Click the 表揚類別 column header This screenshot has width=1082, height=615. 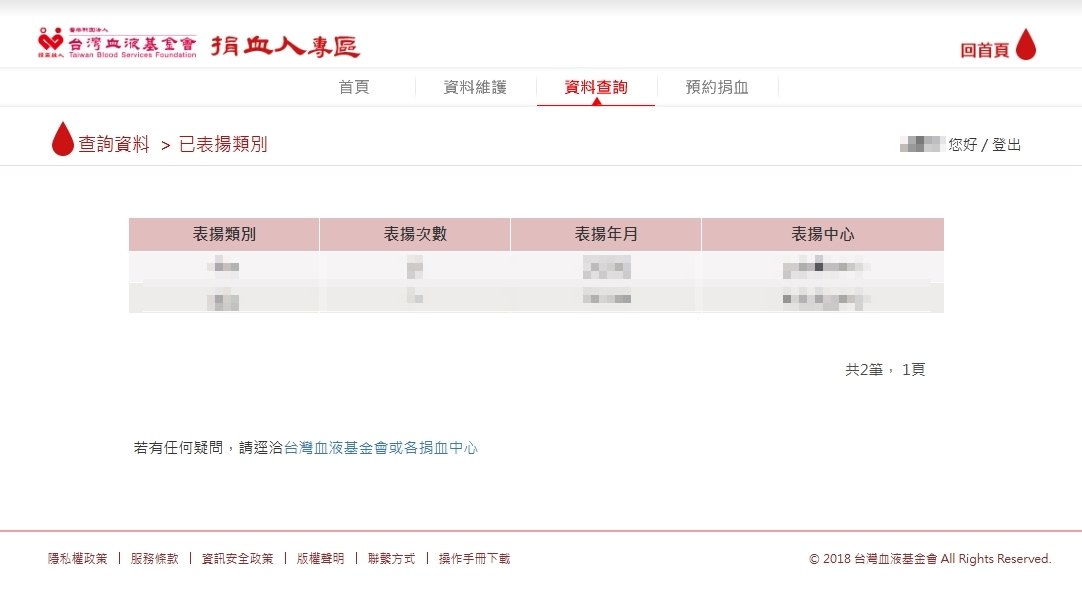click(224, 235)
